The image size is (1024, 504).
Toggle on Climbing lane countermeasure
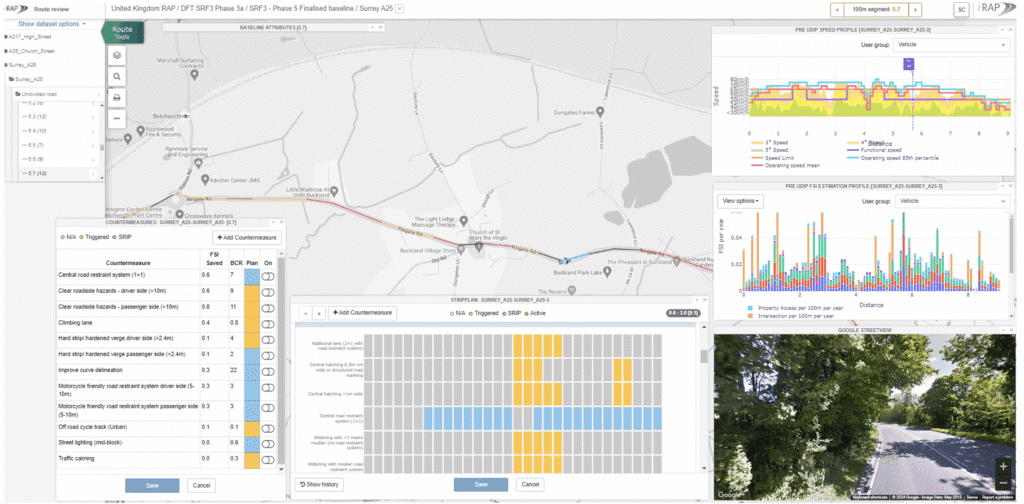(268, 324)
